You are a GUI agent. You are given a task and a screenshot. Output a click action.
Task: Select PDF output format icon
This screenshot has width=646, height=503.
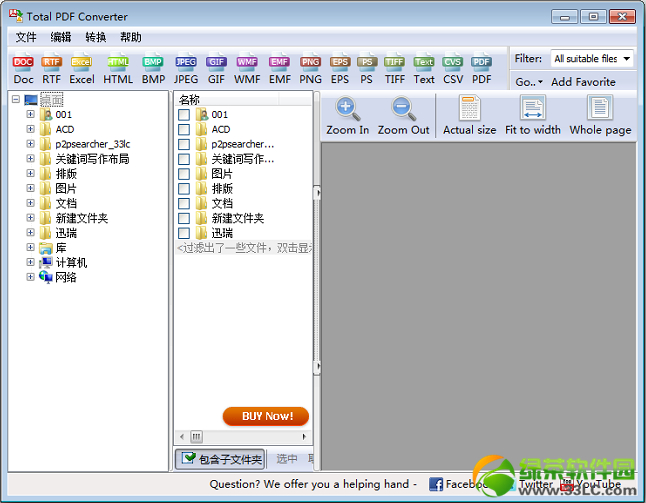tap(482, 69)
